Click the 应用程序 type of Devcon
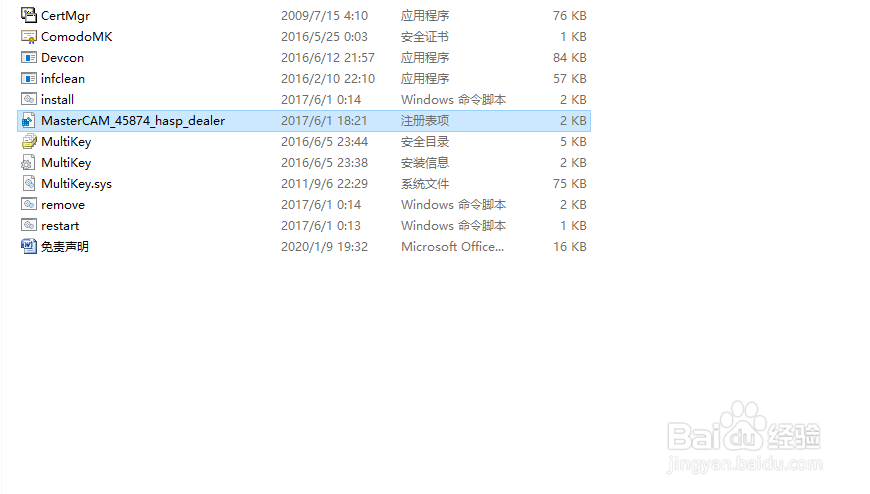This screenshot has width=870, height=494. [425, 58]
